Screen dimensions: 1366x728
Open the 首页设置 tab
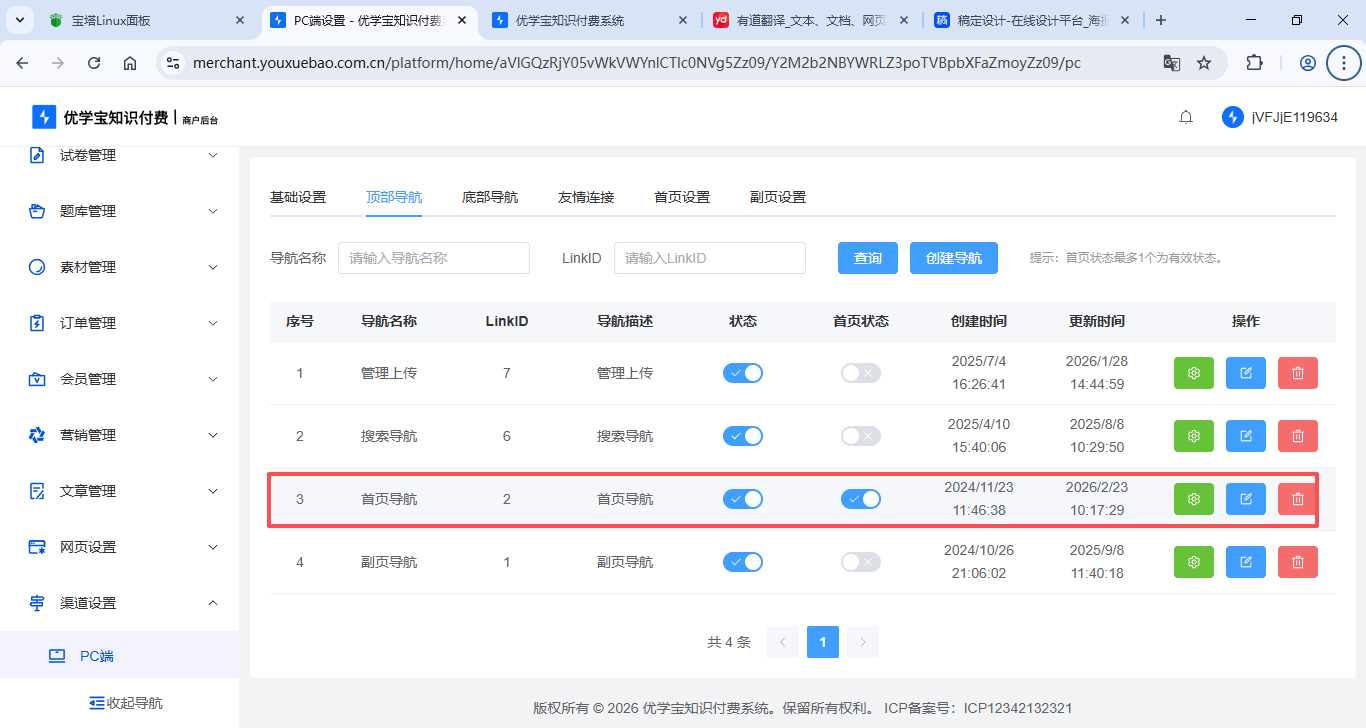(682, 197)
